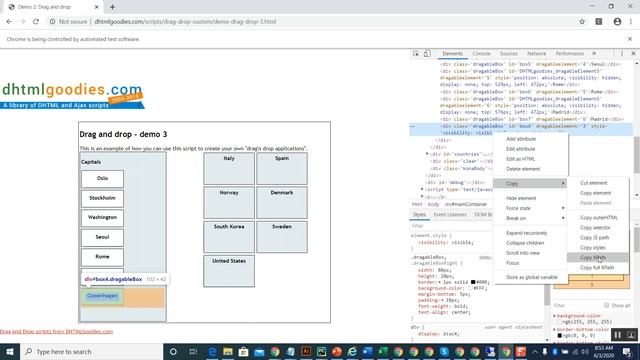640x360 pixels.
Task: Toggle the Show all checkbox in Computed
Action: pyautogui.click(x=607, y=305)
